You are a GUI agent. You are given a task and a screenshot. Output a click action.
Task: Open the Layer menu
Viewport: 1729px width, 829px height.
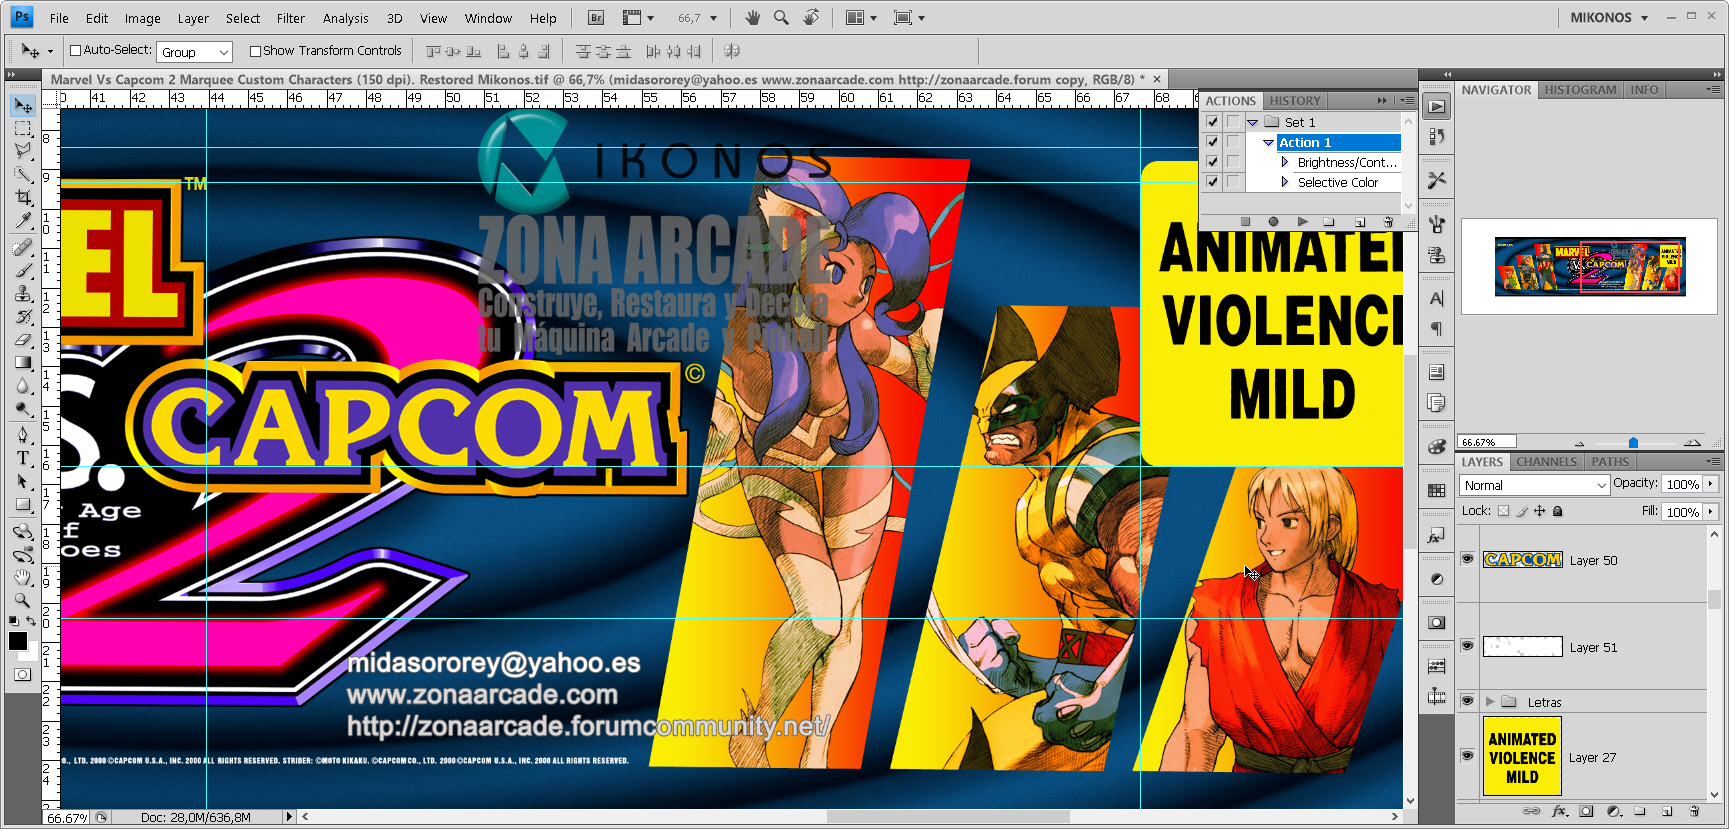pos(193,18)
